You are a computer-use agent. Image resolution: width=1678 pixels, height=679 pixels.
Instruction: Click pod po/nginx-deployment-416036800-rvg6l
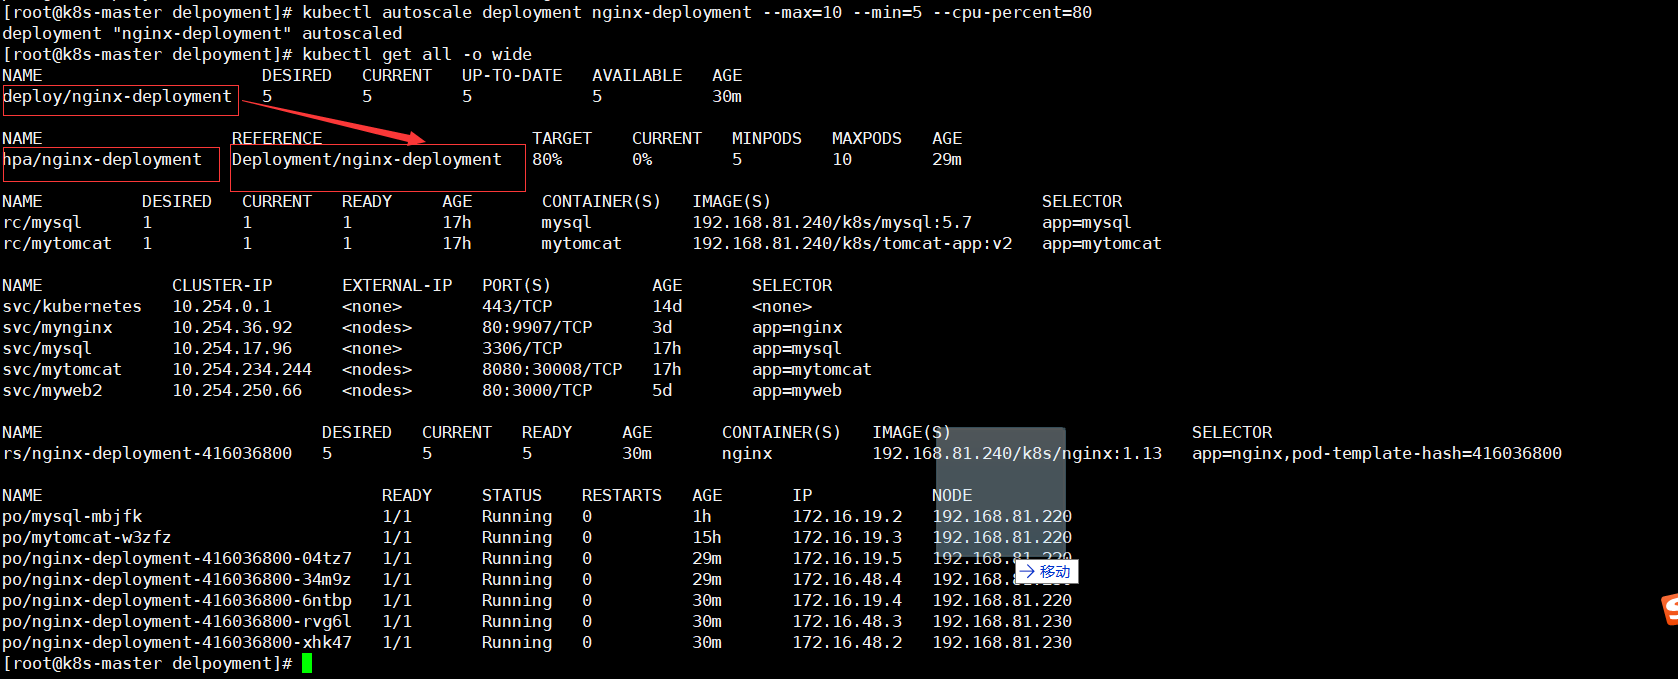pos(177,621)
